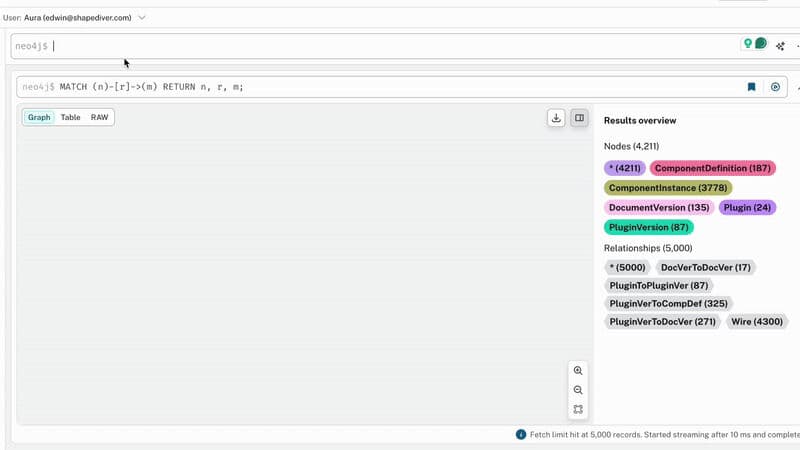Viewport: 800px width, 450px height.
Task: Click the fetch limit status message
Action: coord(664,435)
